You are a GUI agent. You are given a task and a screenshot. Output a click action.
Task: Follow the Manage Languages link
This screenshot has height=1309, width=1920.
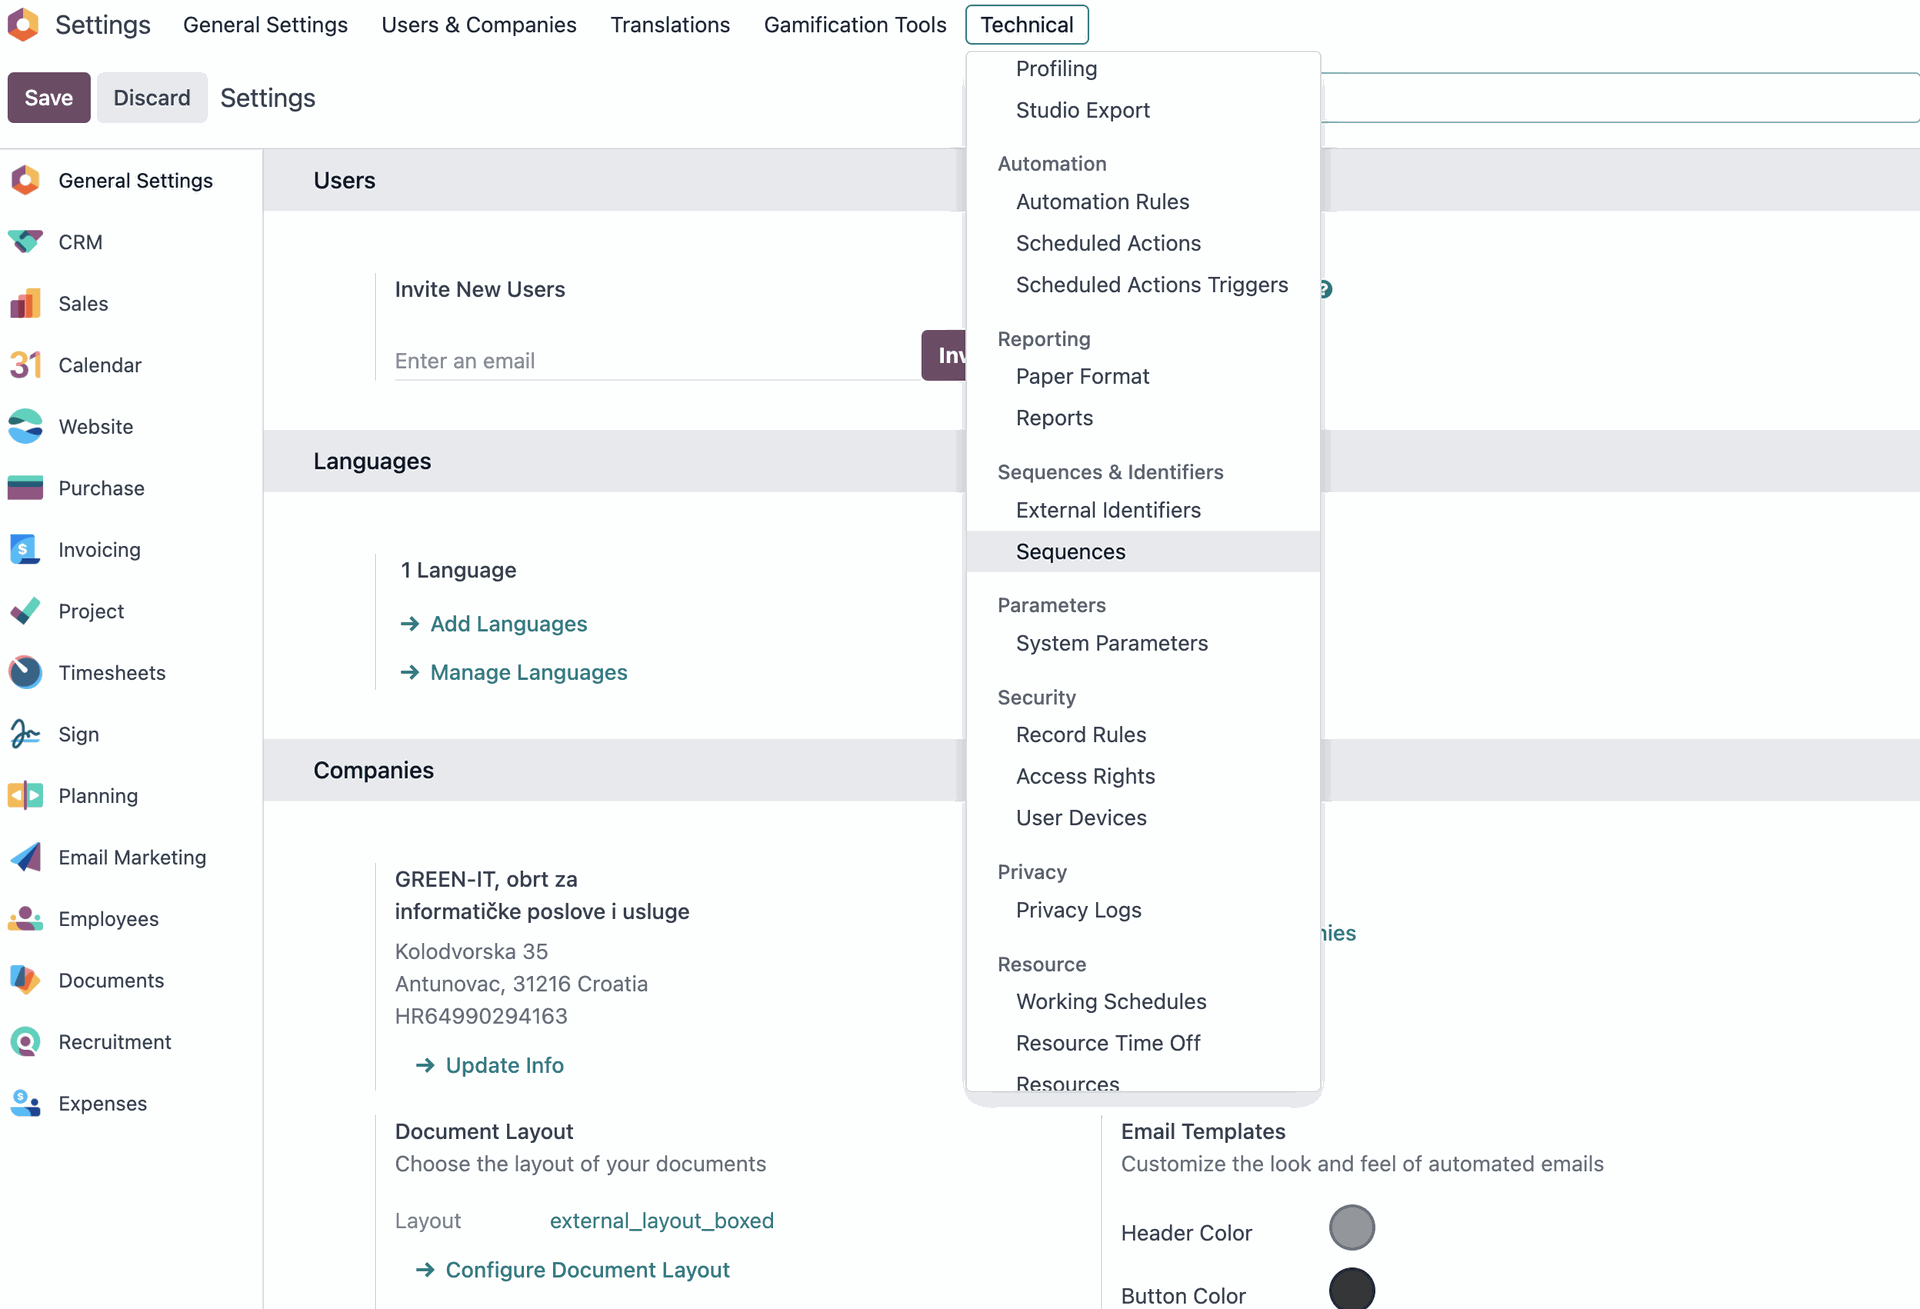point(529,672)
